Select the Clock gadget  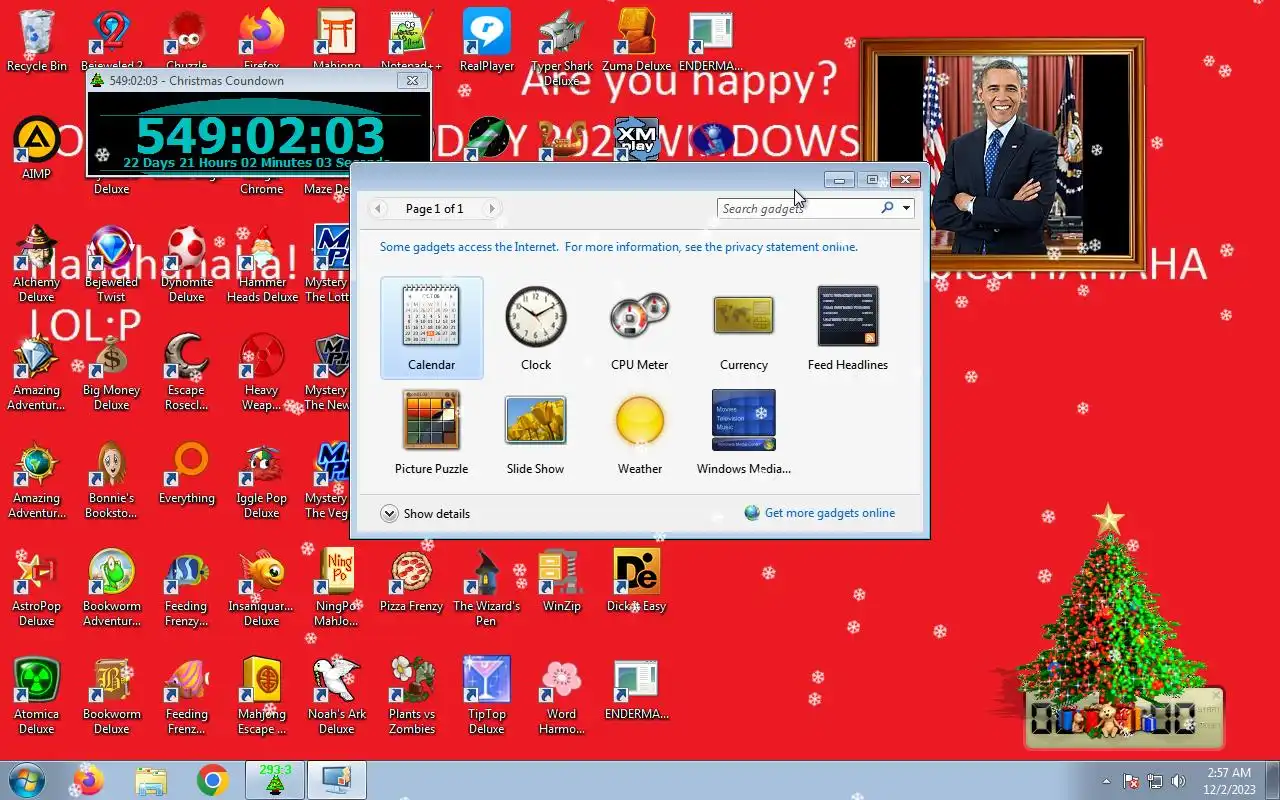tap(536, 328)
